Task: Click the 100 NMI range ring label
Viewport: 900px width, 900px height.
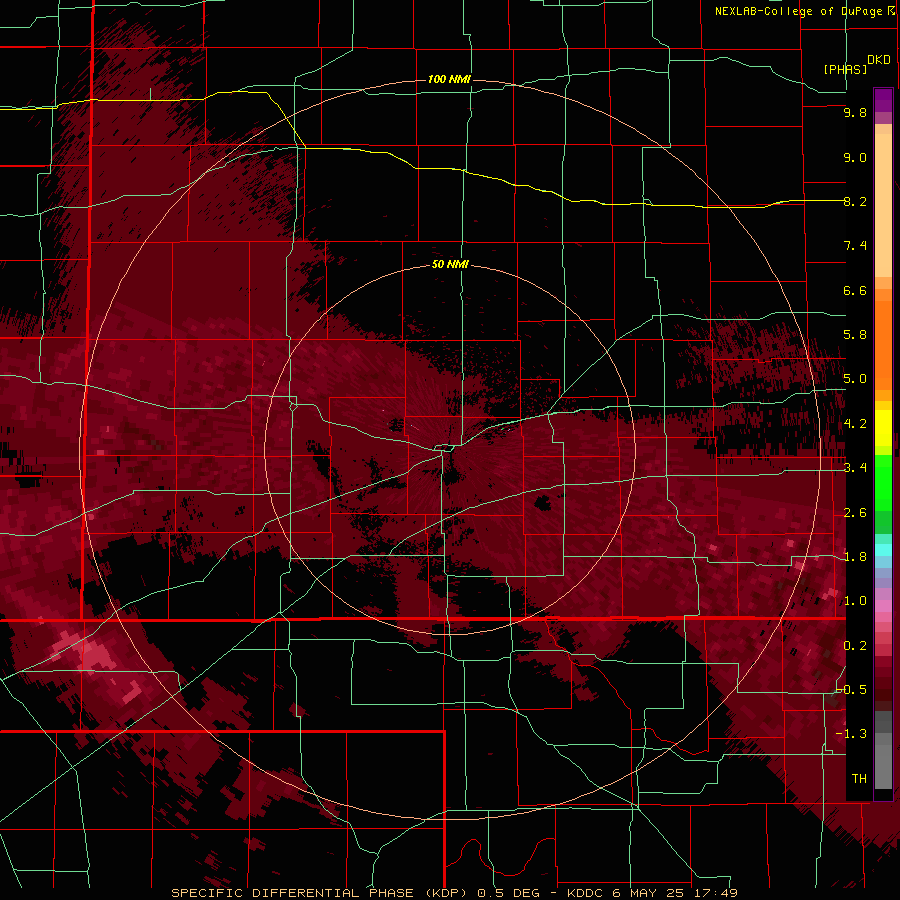Action: [x=449, y=79]
